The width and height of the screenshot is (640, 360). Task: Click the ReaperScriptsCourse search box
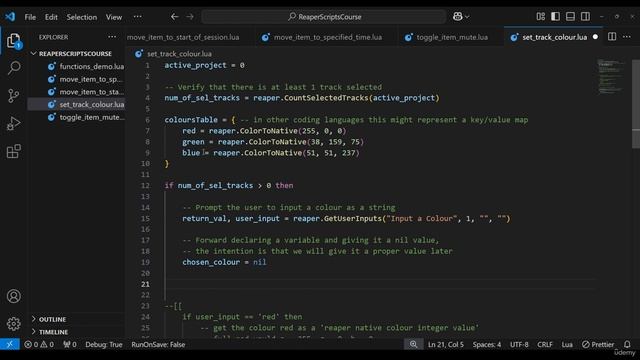(x=324, y=17)
